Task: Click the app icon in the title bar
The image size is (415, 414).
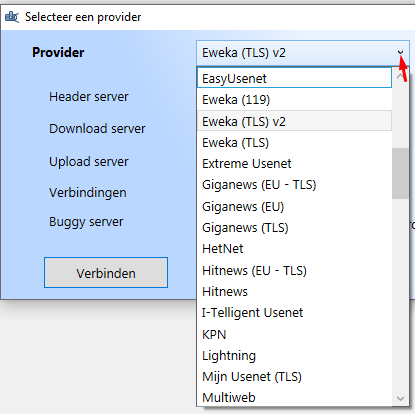Action: pos(12,17)
